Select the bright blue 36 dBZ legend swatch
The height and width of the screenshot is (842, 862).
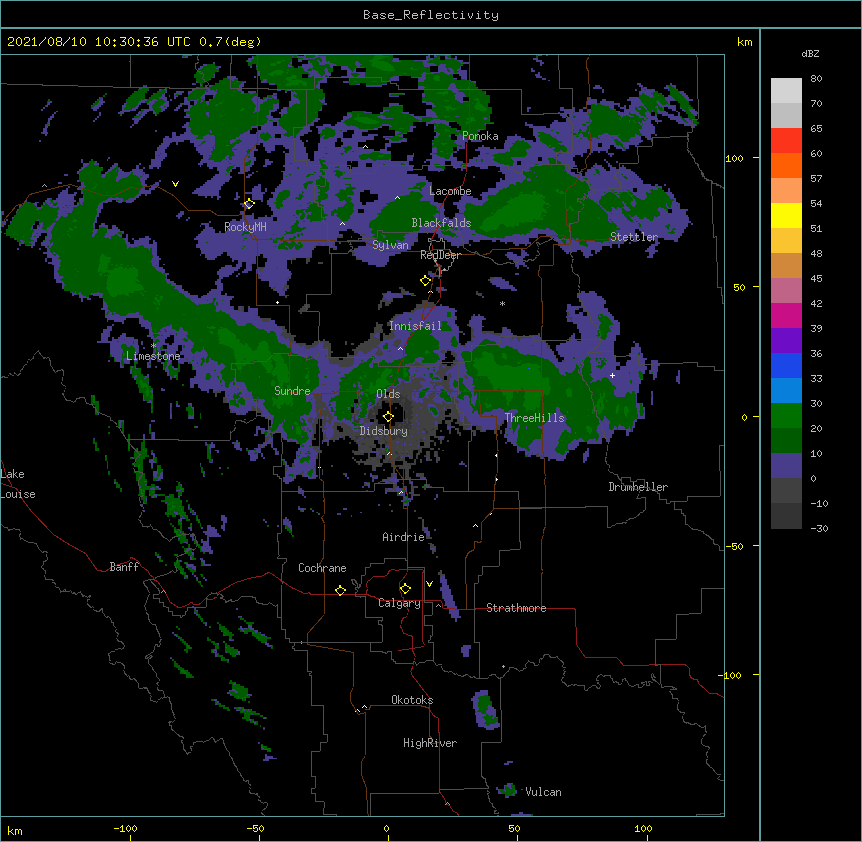[x=786, y=365]
